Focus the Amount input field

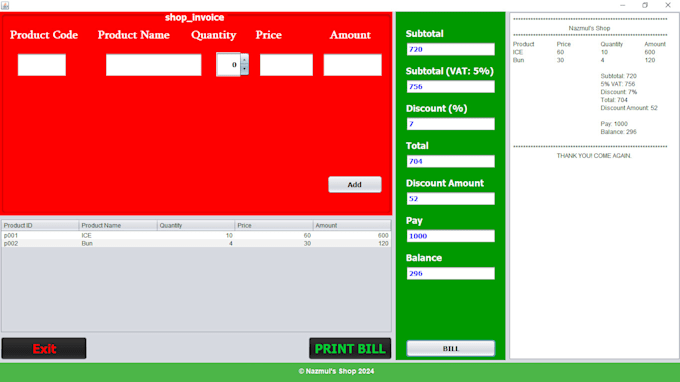[x=353, y=65]
